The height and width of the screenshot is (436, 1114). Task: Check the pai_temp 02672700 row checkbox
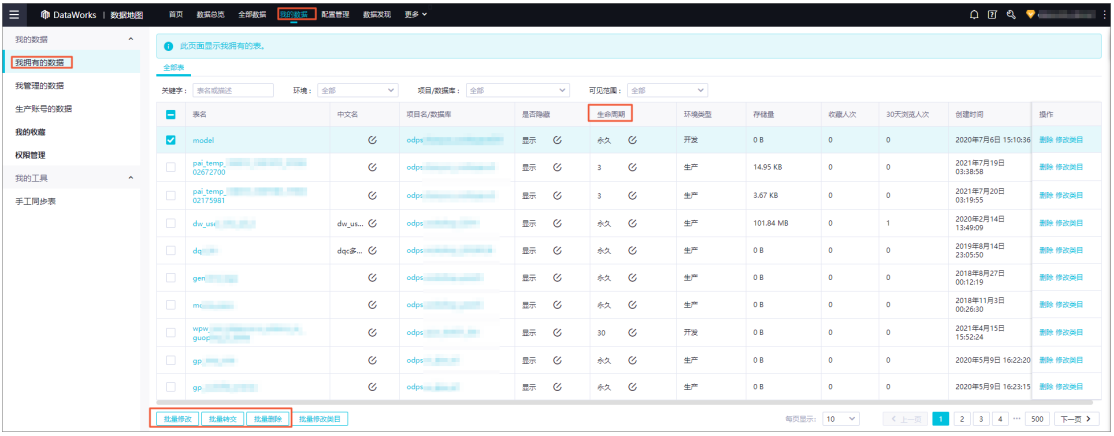[x=171, y=168]
